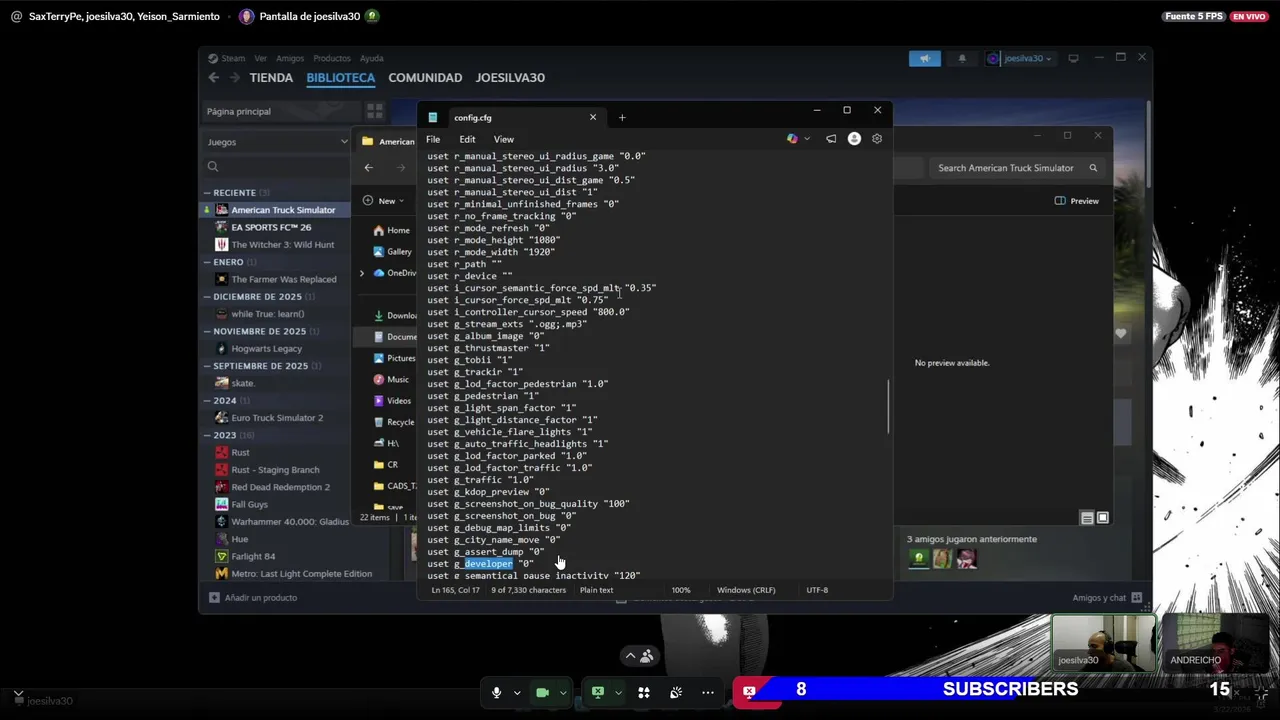Go to Steam TIENDA tab

271,78
